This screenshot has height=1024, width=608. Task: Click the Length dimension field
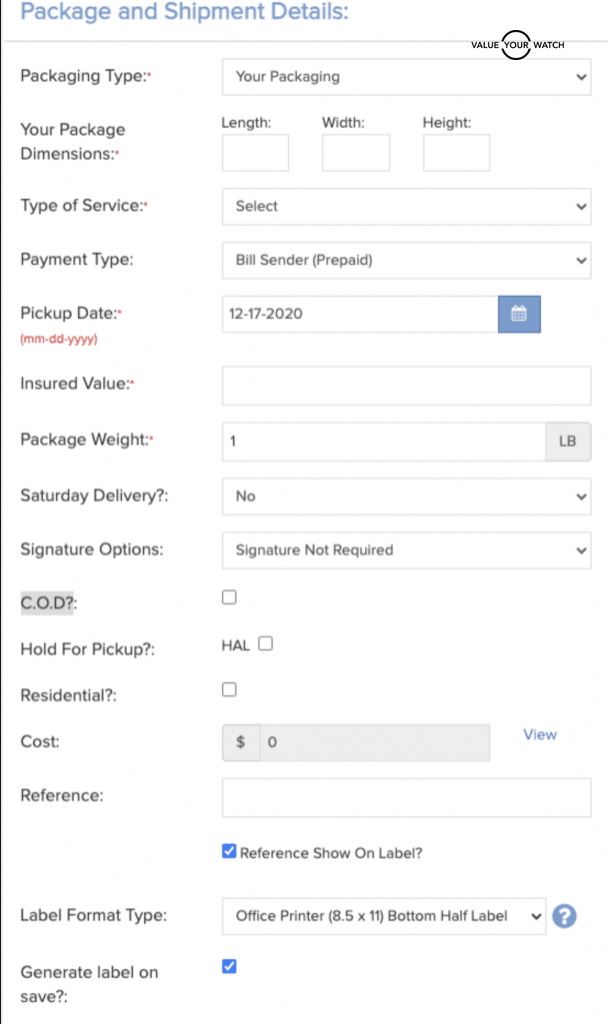point(255,153)
